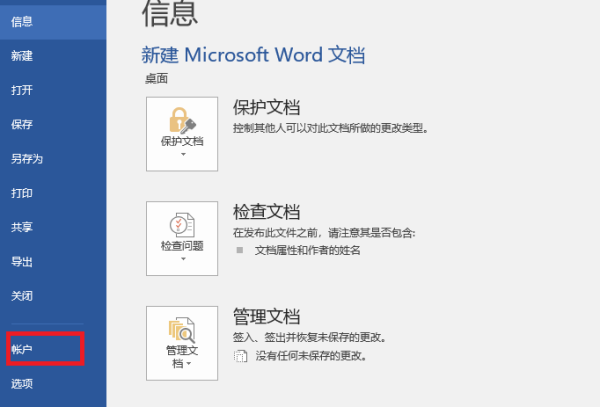Open the 打开 menu item

53,90
